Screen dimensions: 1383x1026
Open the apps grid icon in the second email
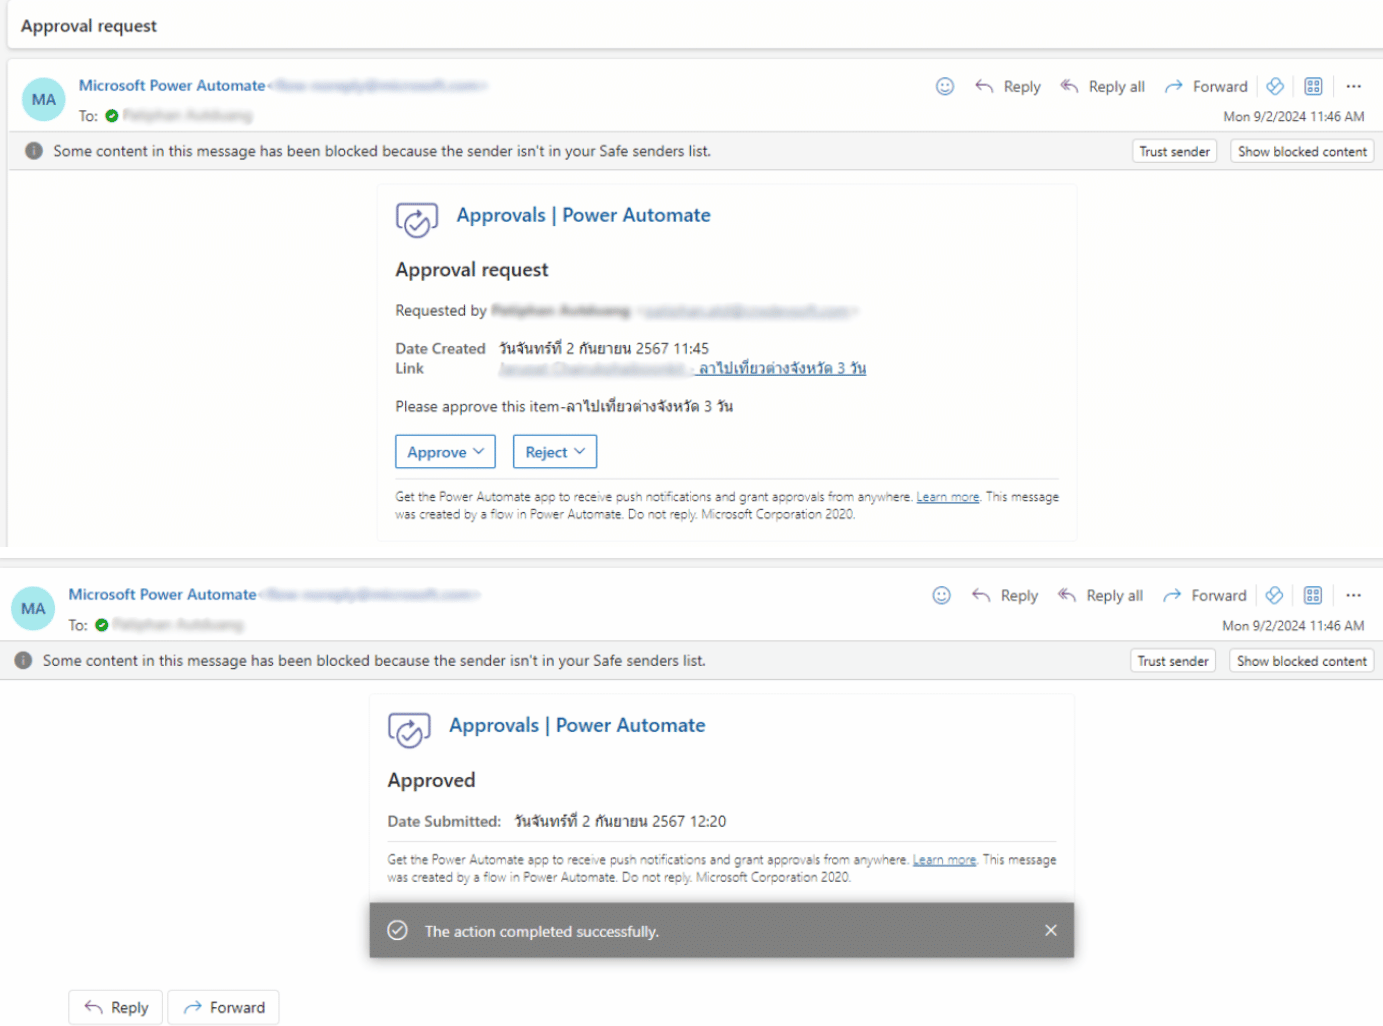1312,595
